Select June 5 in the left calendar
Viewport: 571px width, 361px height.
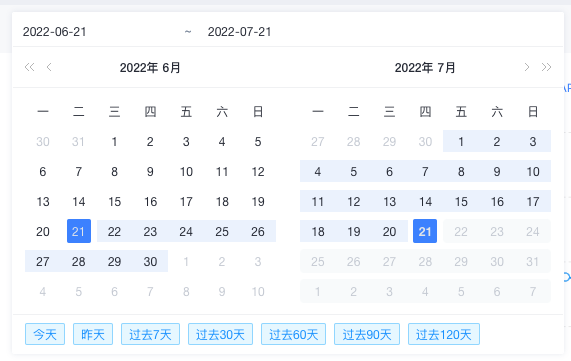coord(258,141)
